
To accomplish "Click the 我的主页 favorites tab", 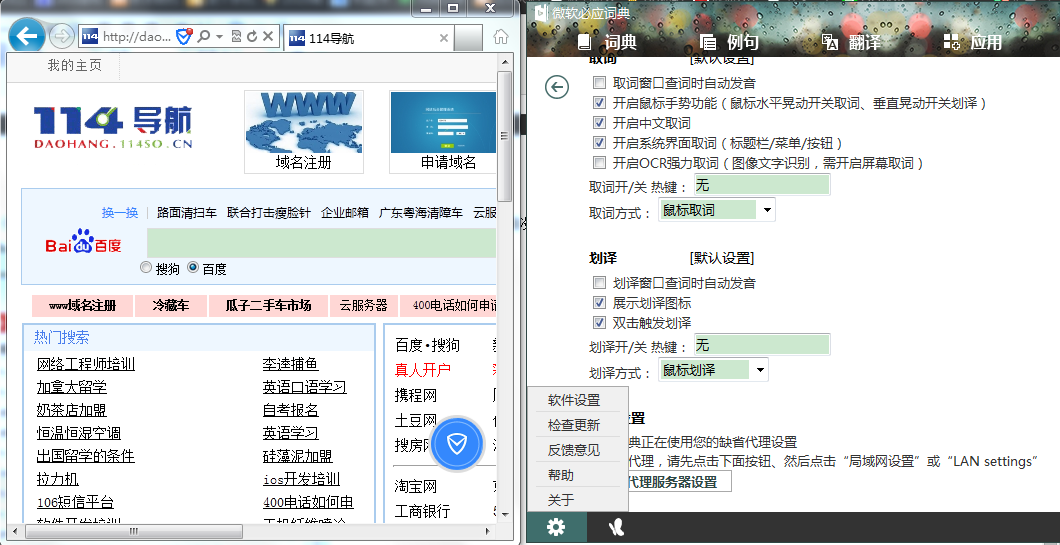I will (74, 66).
